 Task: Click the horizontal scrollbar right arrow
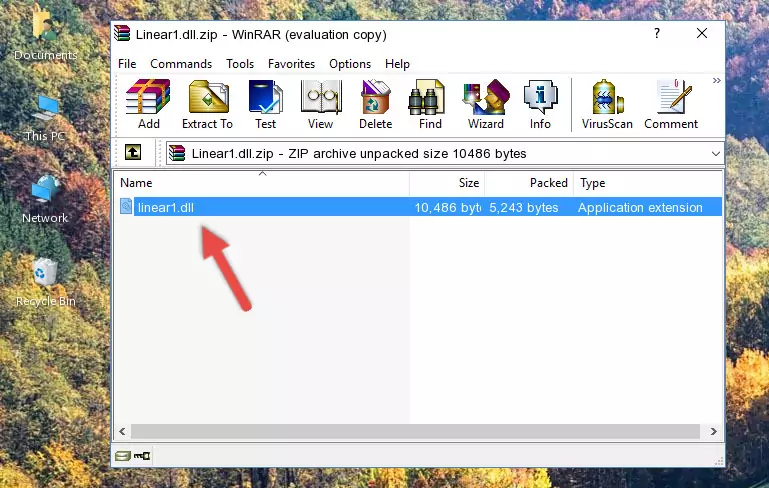(x=714, y=432)
